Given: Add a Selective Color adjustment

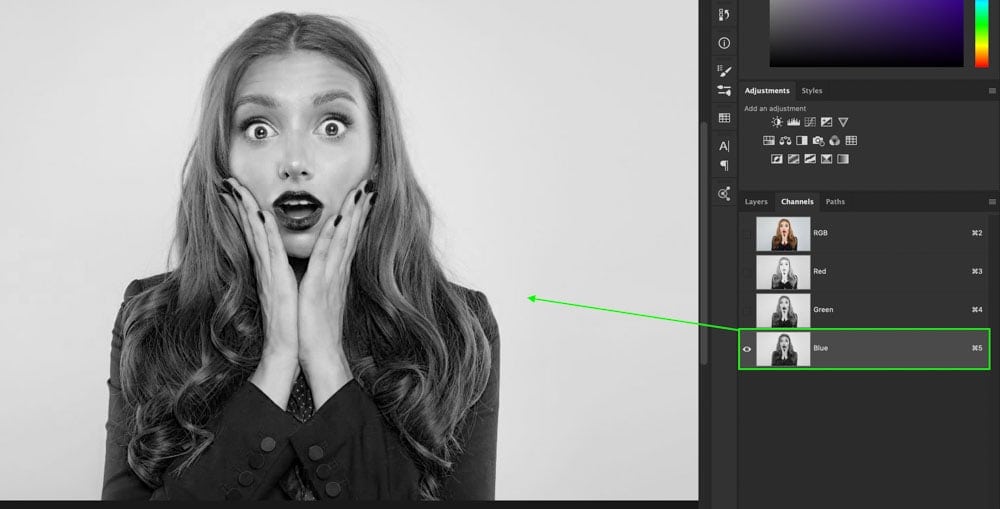Looking at the screenshot, I should [x=827, y=159].
